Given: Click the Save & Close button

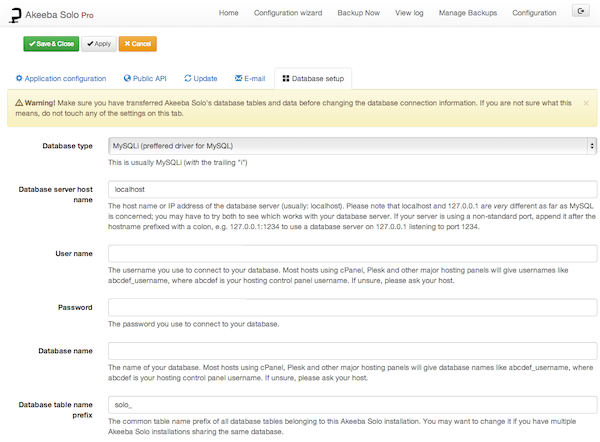Looking at the screenshot, I should (x=51, y=44).
